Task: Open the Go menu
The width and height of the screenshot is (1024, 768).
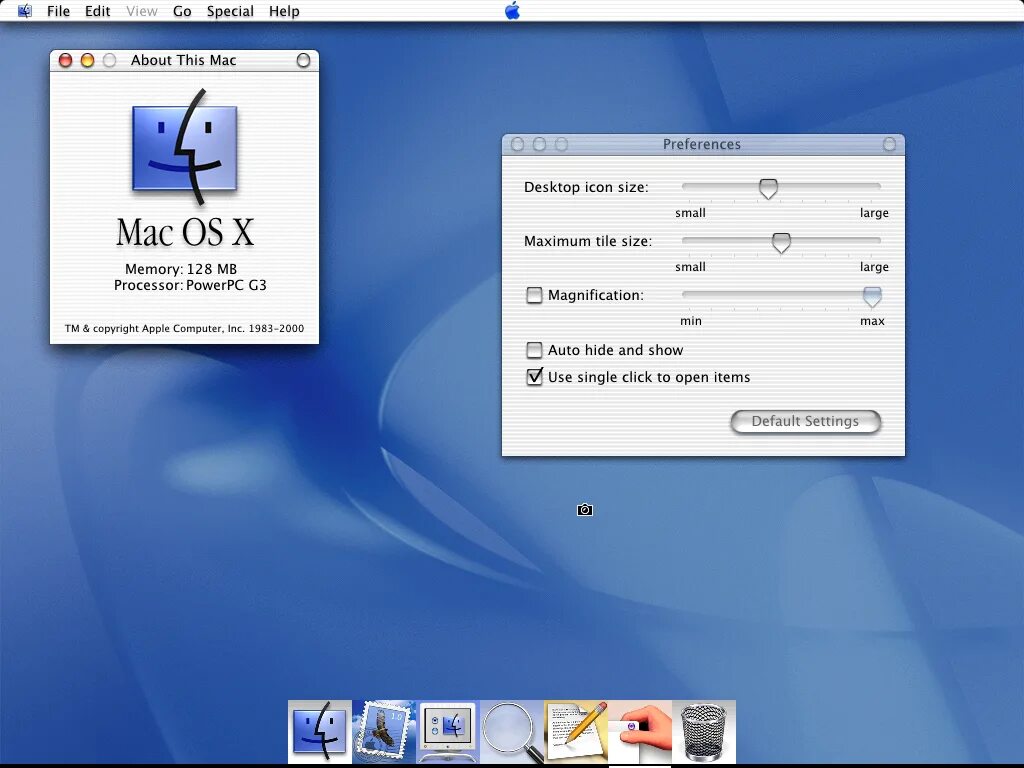Action: [182, 11]
